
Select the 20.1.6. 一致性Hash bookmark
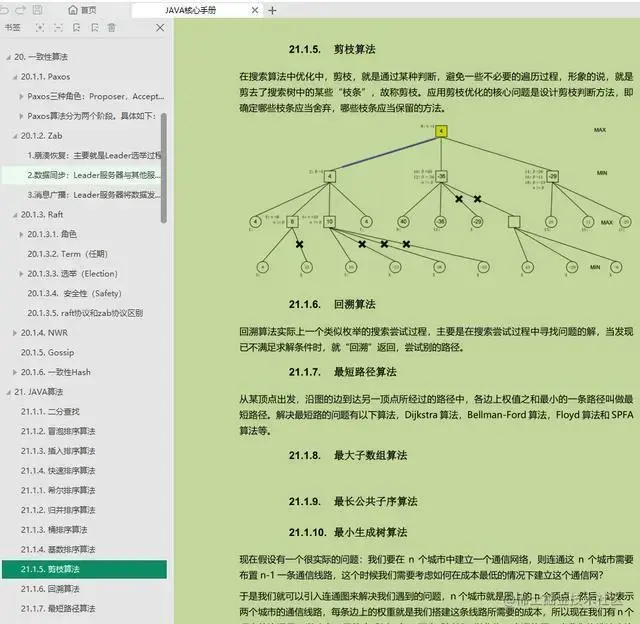pos(56,372)
